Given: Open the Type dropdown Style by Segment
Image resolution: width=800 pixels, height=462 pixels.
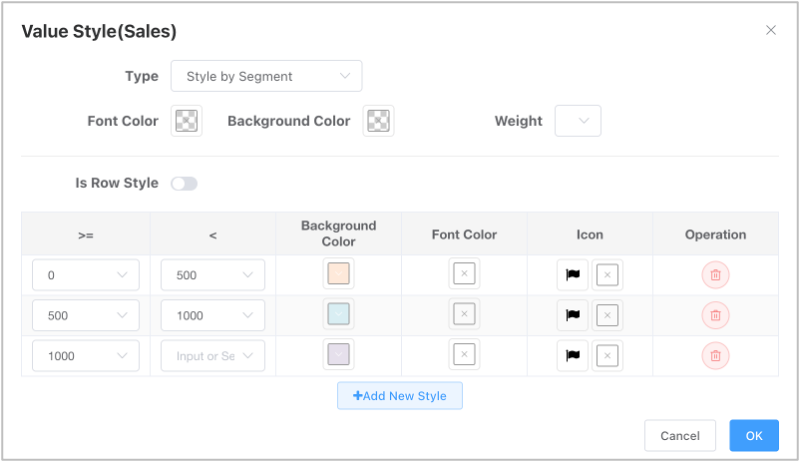Looking at the screenshot, I should [266, 76].
